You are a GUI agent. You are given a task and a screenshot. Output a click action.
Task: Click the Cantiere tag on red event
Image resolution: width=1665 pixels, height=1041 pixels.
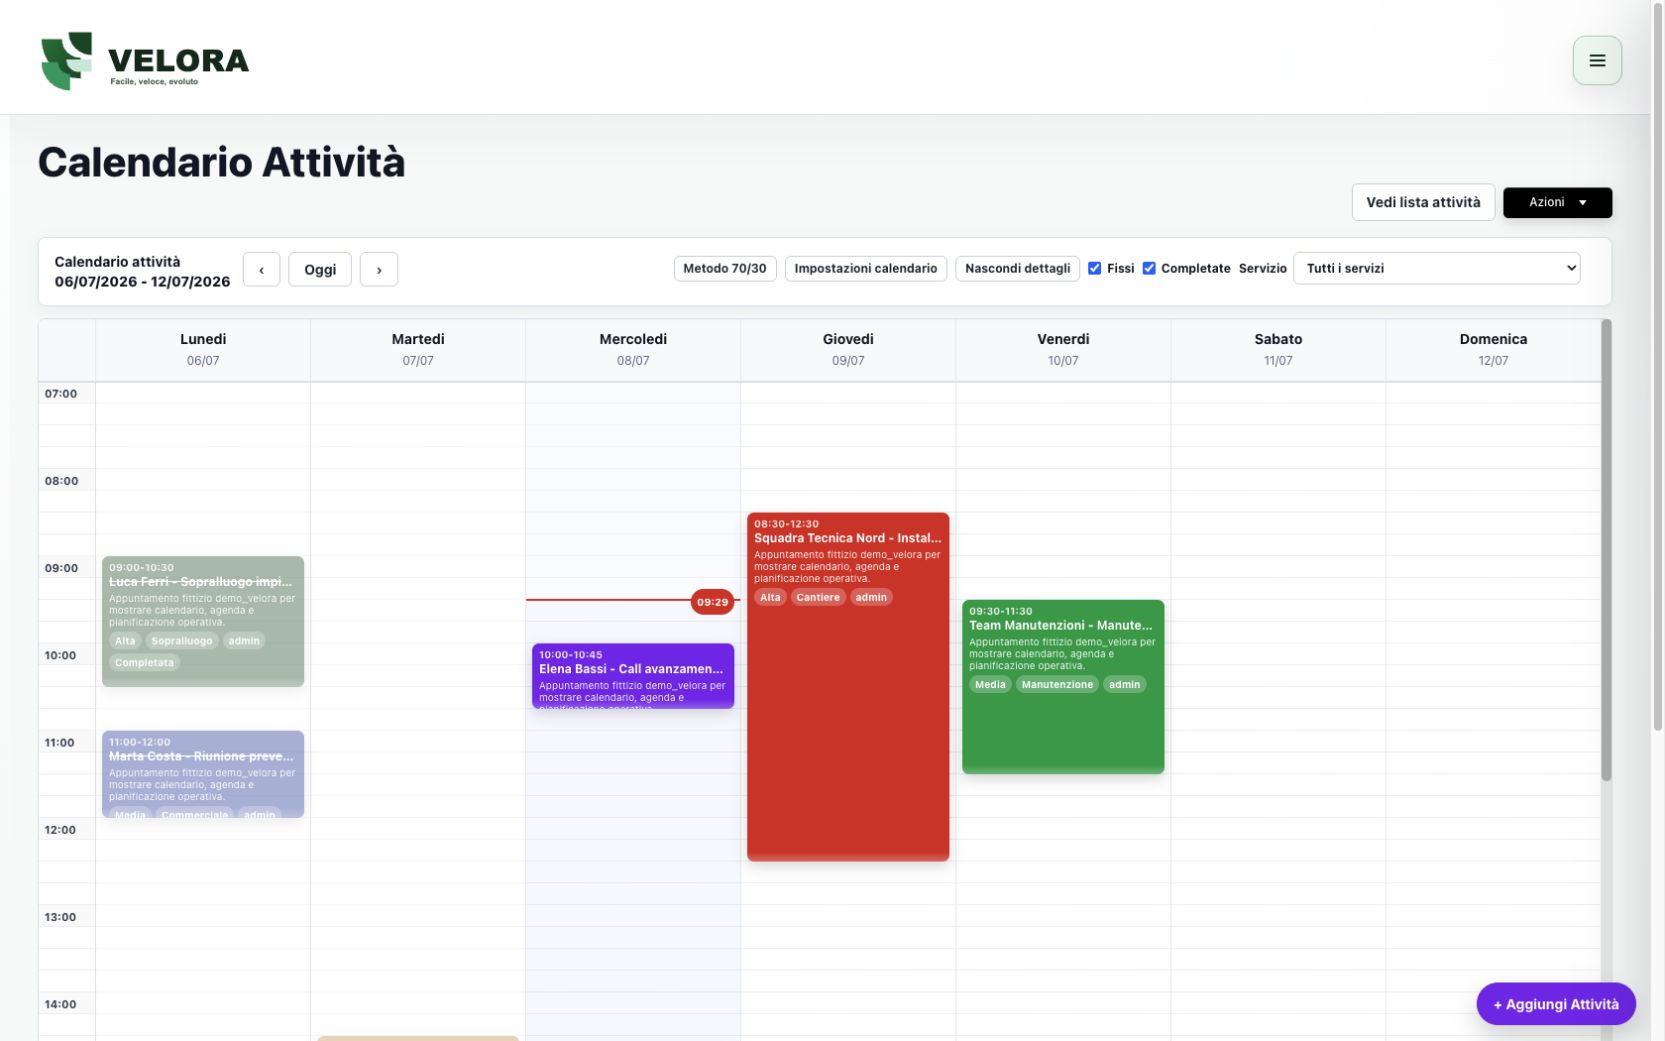818,597
